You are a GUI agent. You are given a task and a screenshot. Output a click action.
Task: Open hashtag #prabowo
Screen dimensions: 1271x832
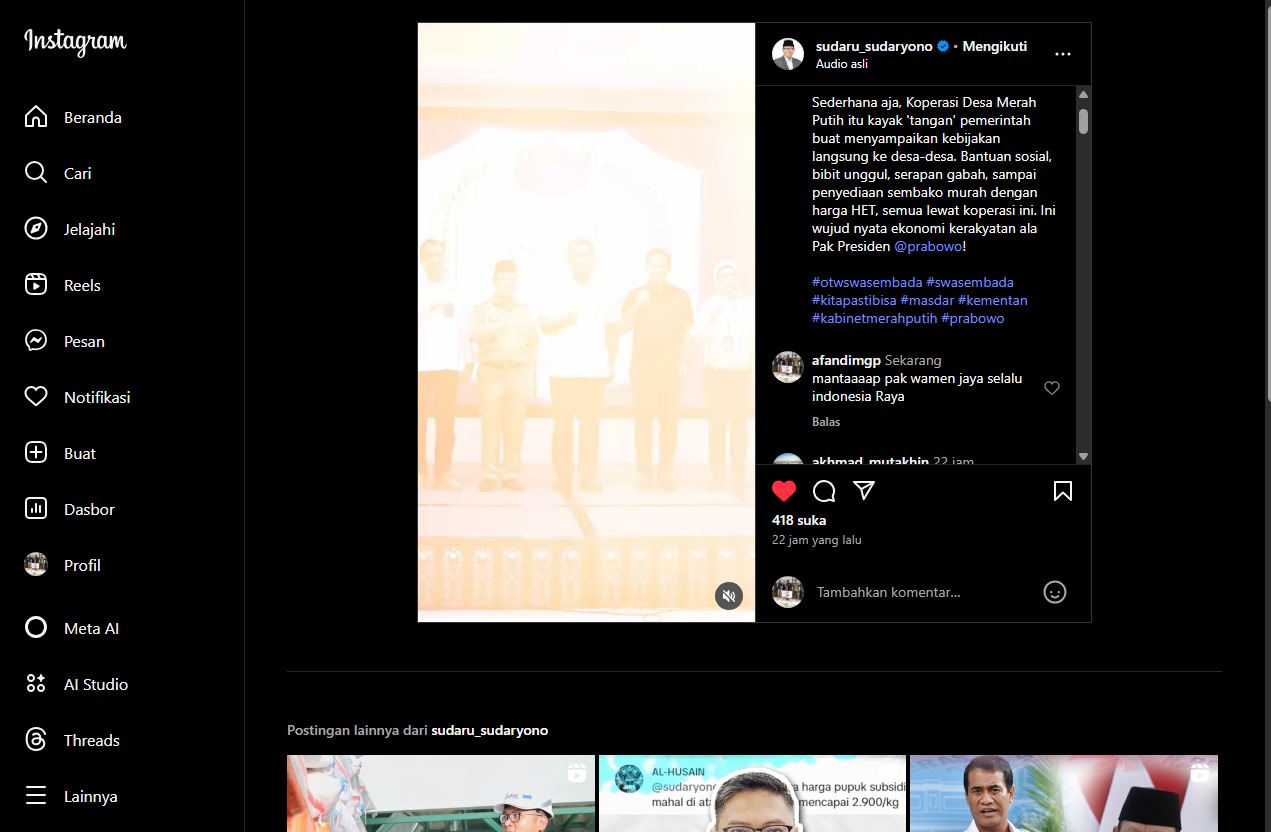[x=973, y=318]
